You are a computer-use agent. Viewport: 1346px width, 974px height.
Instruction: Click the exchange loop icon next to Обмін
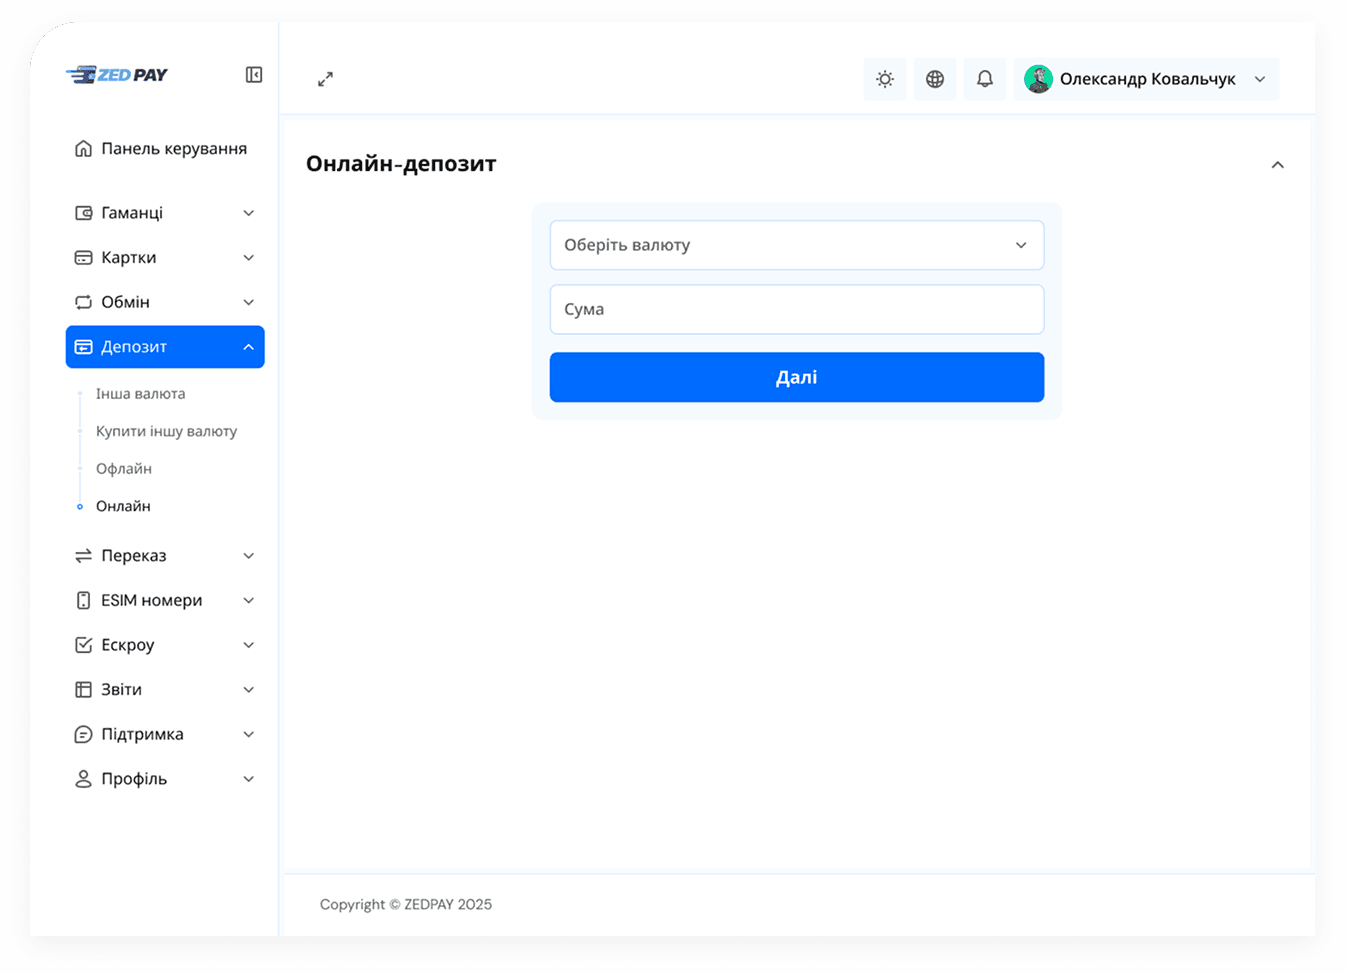click(x=84, y=302)
